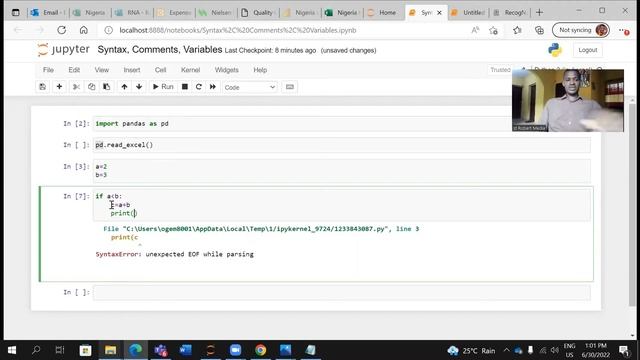The height and width of the screenshot is (360, 640).
Task: Click the Trusted notebook indicator
Action: (x=500, y=70)
